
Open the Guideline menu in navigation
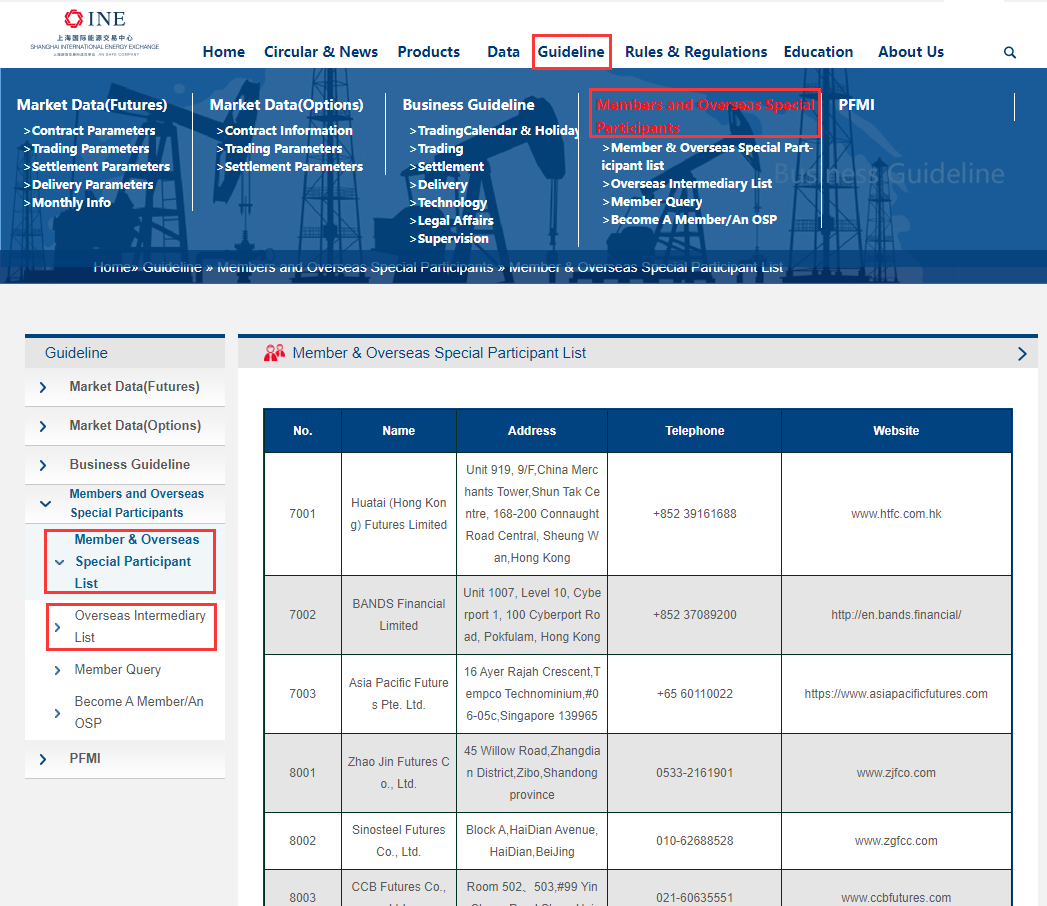570,52
